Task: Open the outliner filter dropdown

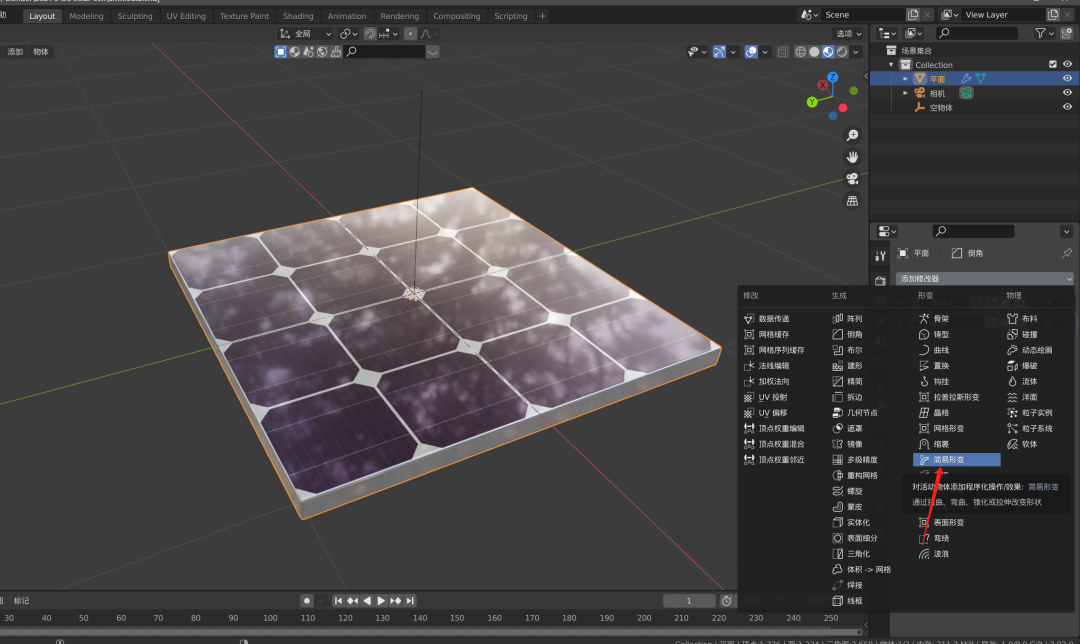Action: (1045, 33)
